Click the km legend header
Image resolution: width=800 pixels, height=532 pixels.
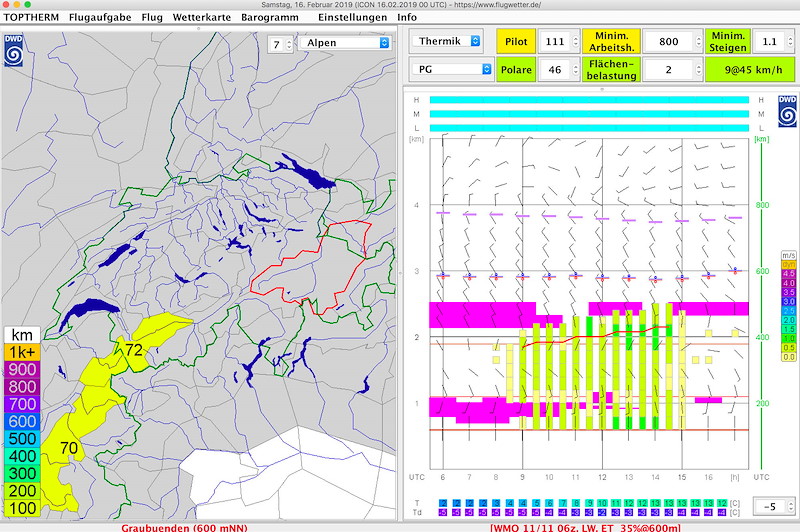[x=22, y=335]
